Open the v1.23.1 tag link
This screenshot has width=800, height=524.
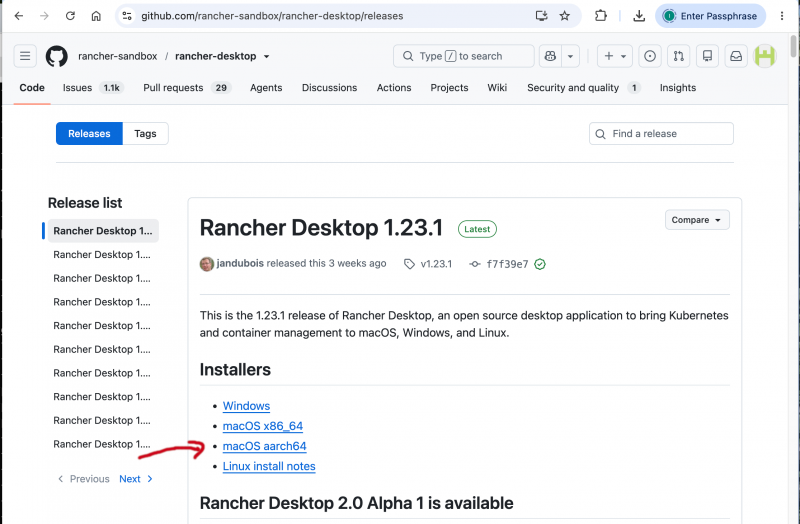(436, 264)
